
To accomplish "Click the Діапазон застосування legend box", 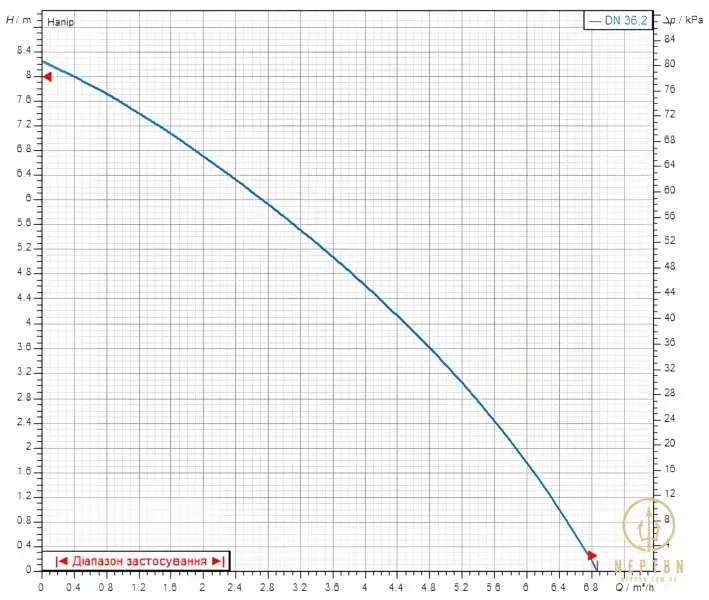I will [x=136, y=561].
